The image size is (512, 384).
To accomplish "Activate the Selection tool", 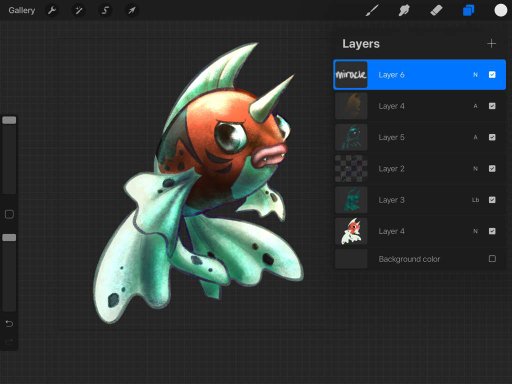I will pos(105,10).
